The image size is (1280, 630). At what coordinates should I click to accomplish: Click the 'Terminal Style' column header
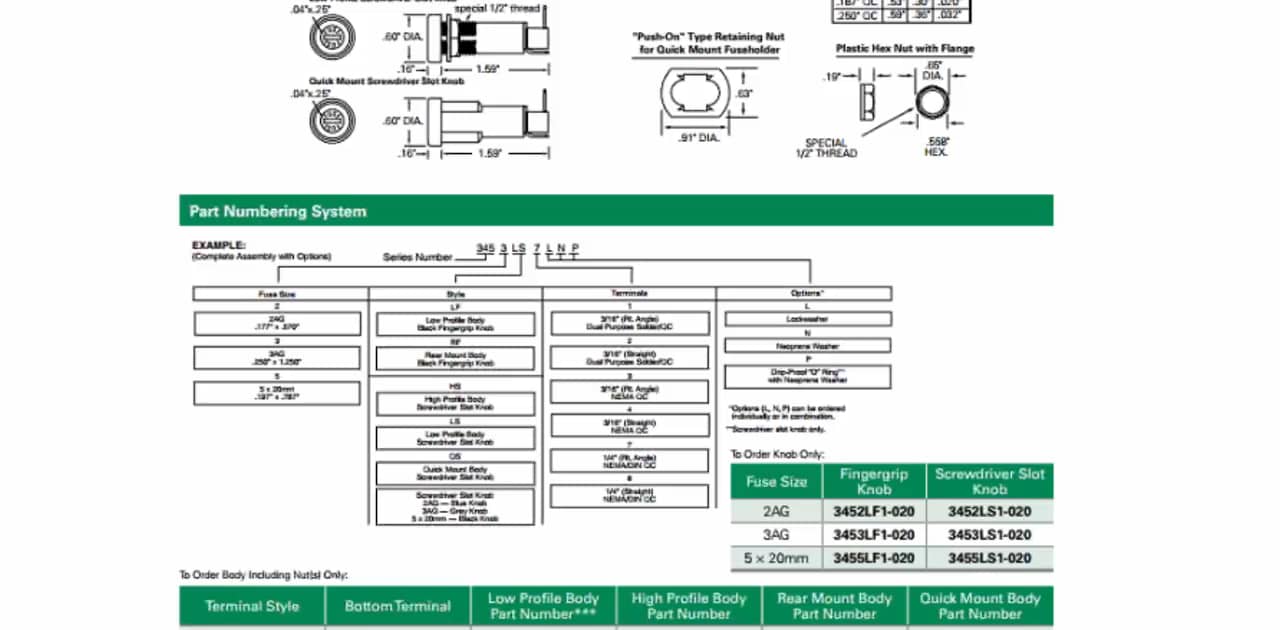[252, 606]
